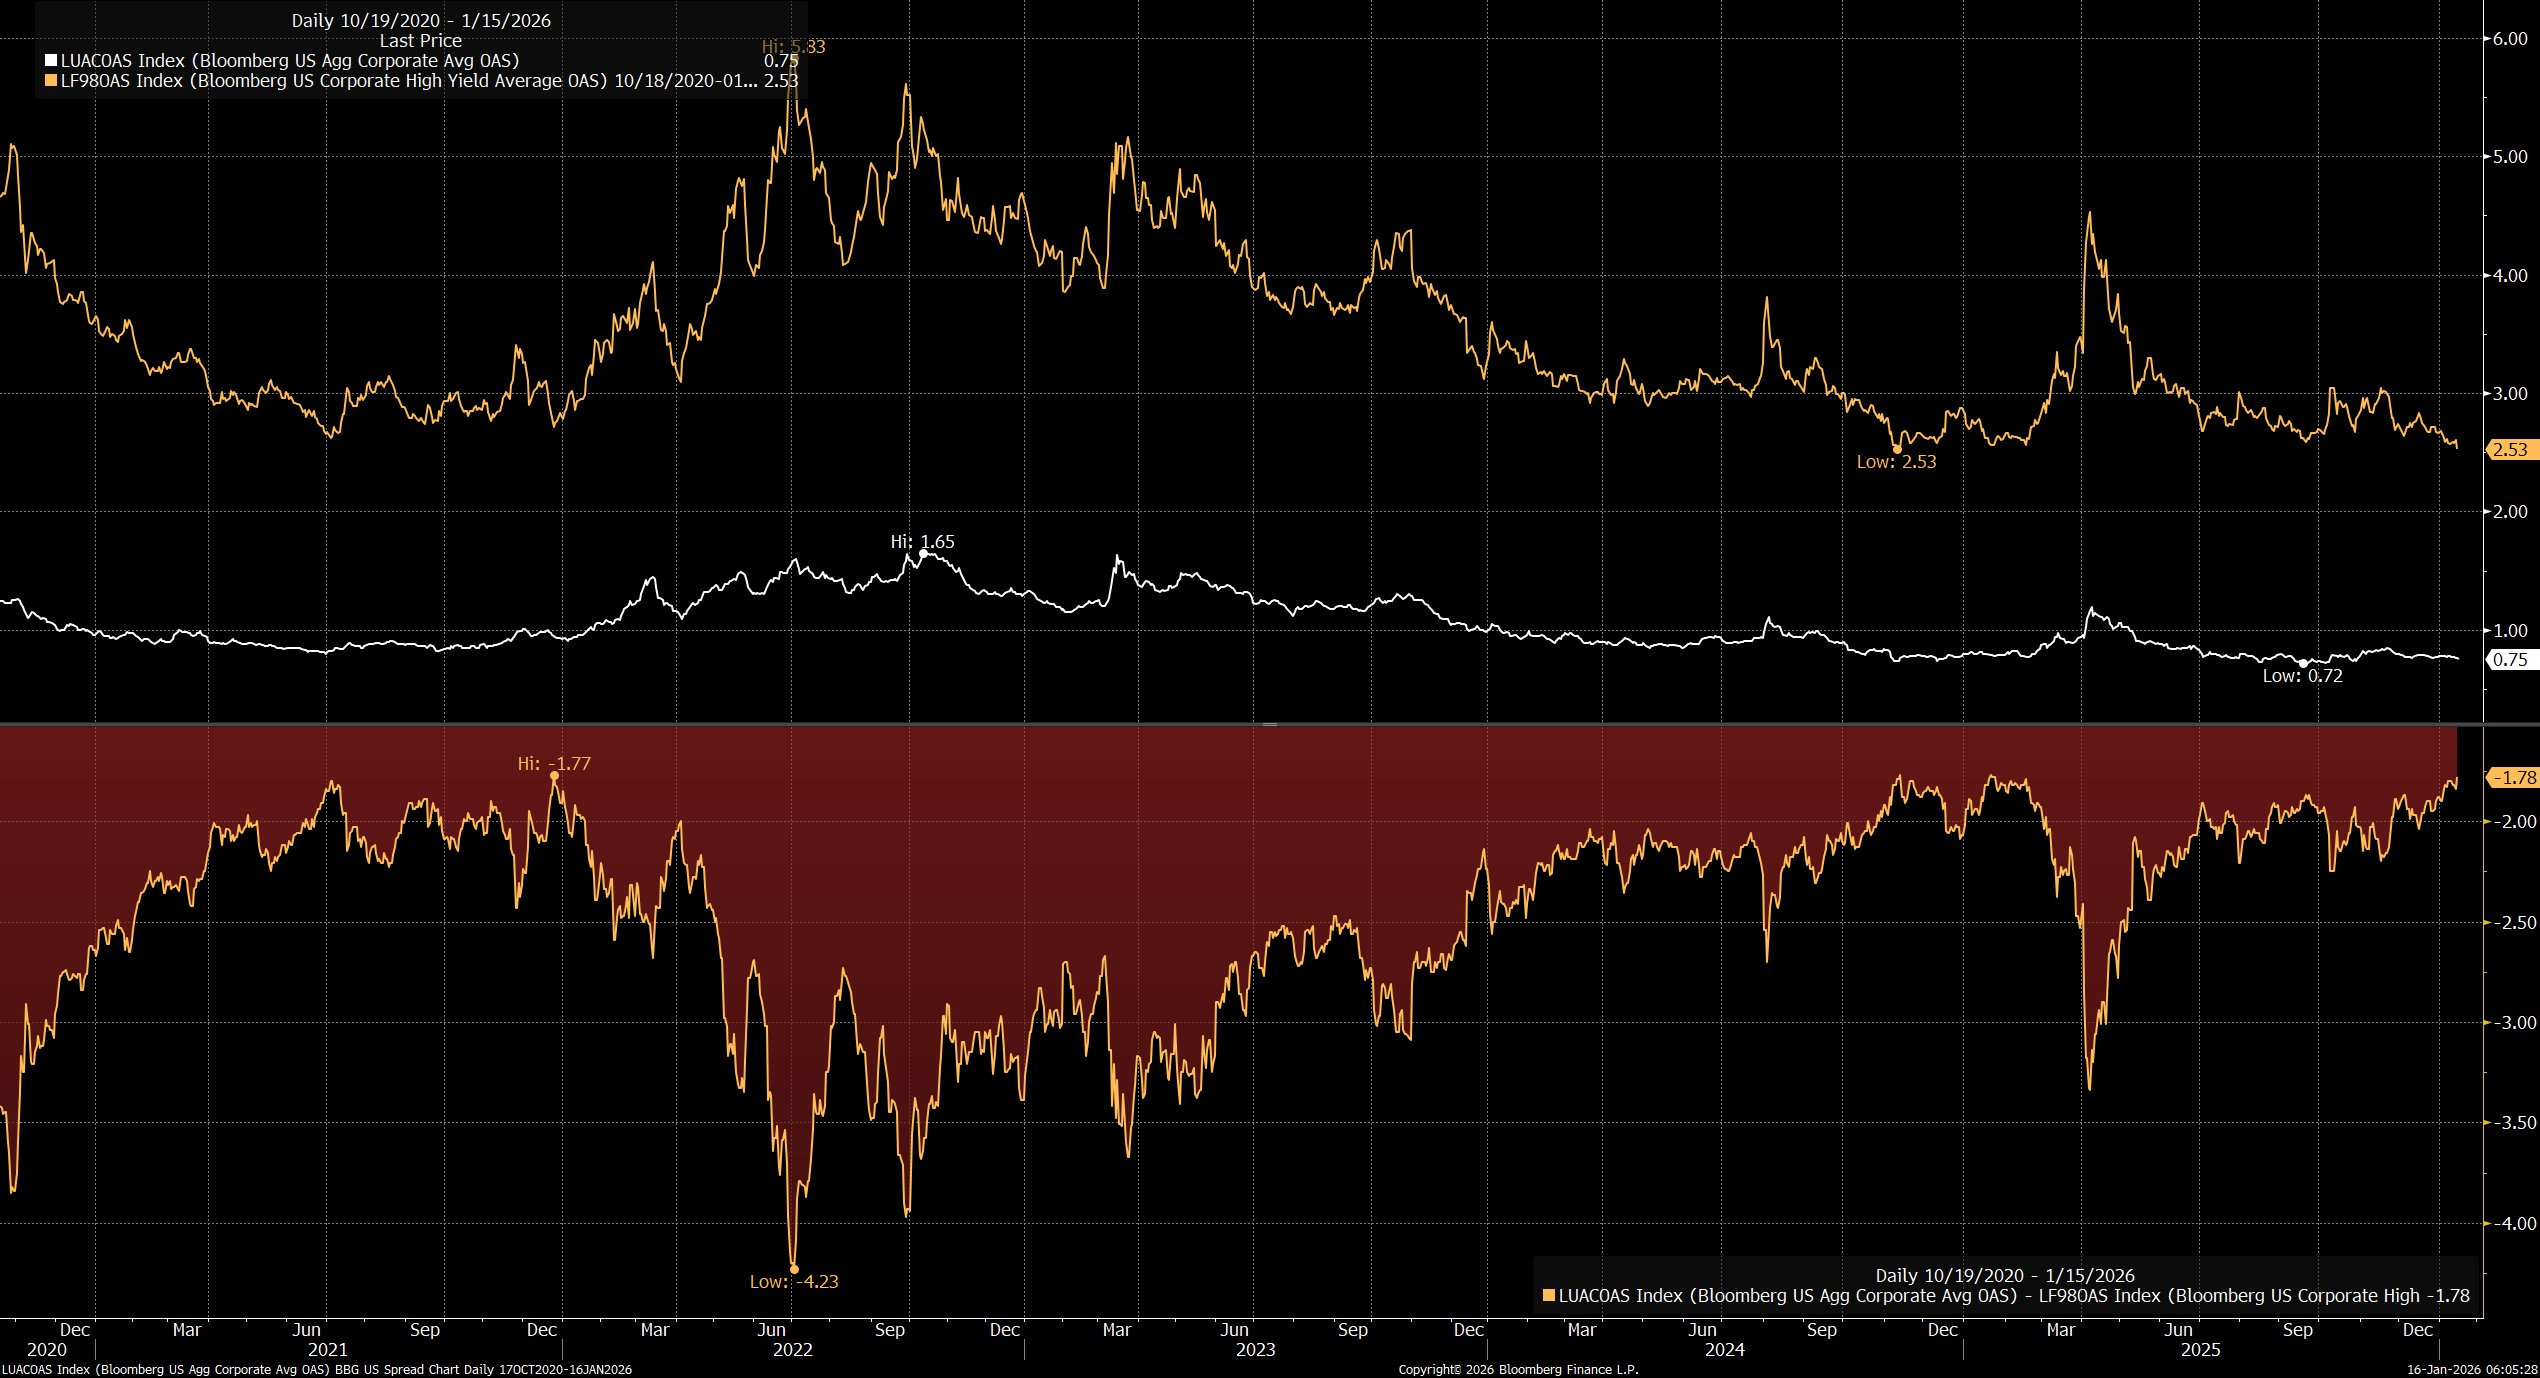
Task: Click the Hi: 5.33 label
Action: pyautogui.click(x=793, y=47)
